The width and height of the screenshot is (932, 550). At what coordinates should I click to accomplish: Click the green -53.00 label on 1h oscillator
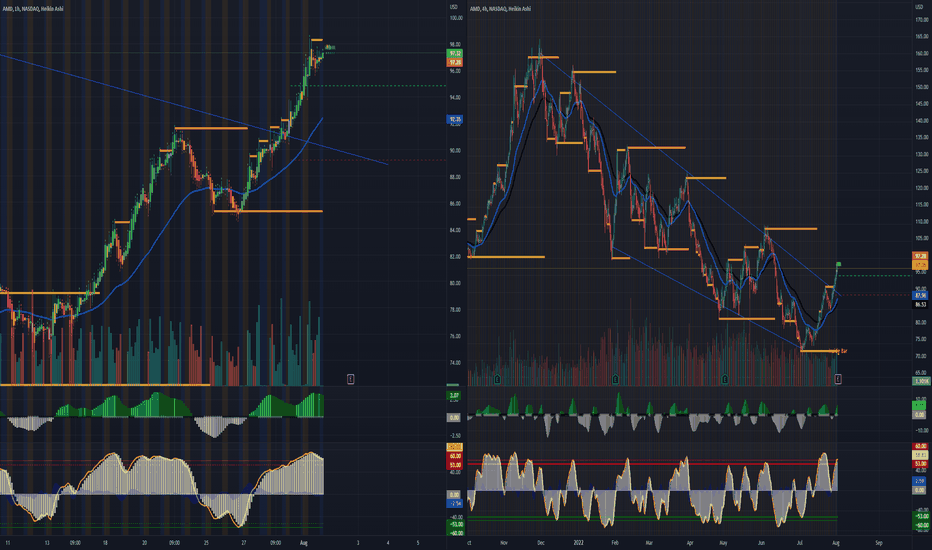click(x=455, y=524)
